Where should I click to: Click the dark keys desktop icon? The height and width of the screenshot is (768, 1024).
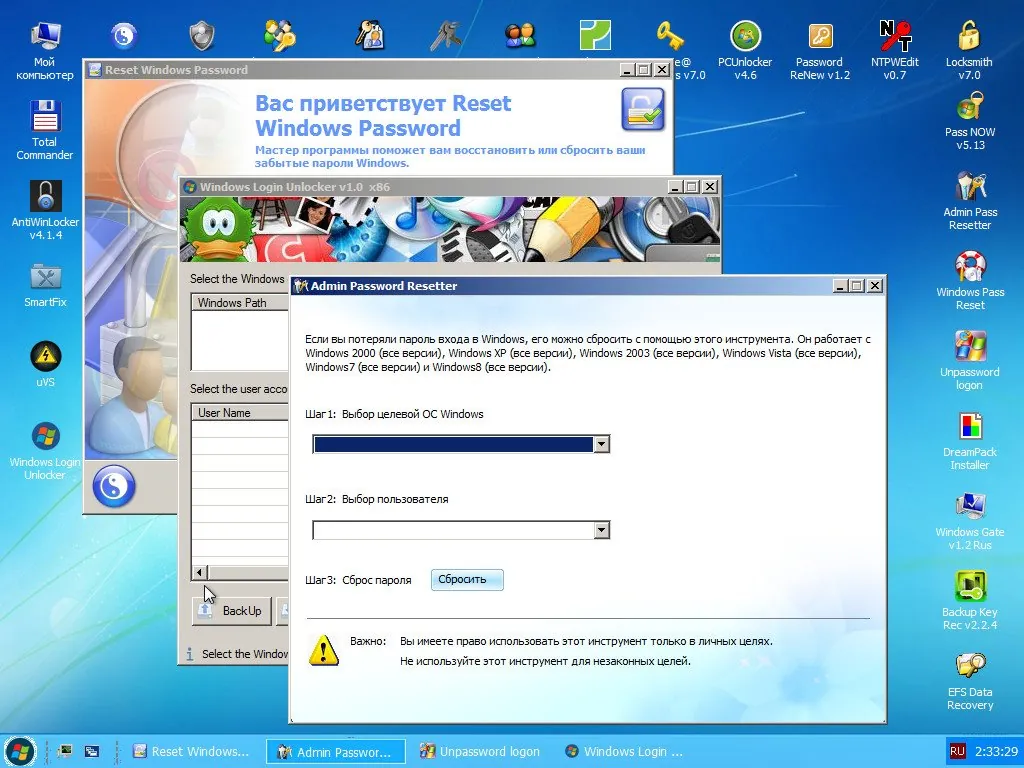445,36
